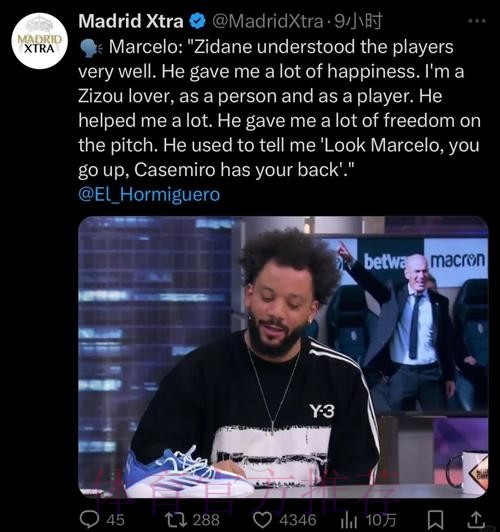
Task: Click the 288 retweets count
Action: tap(206, 520)
